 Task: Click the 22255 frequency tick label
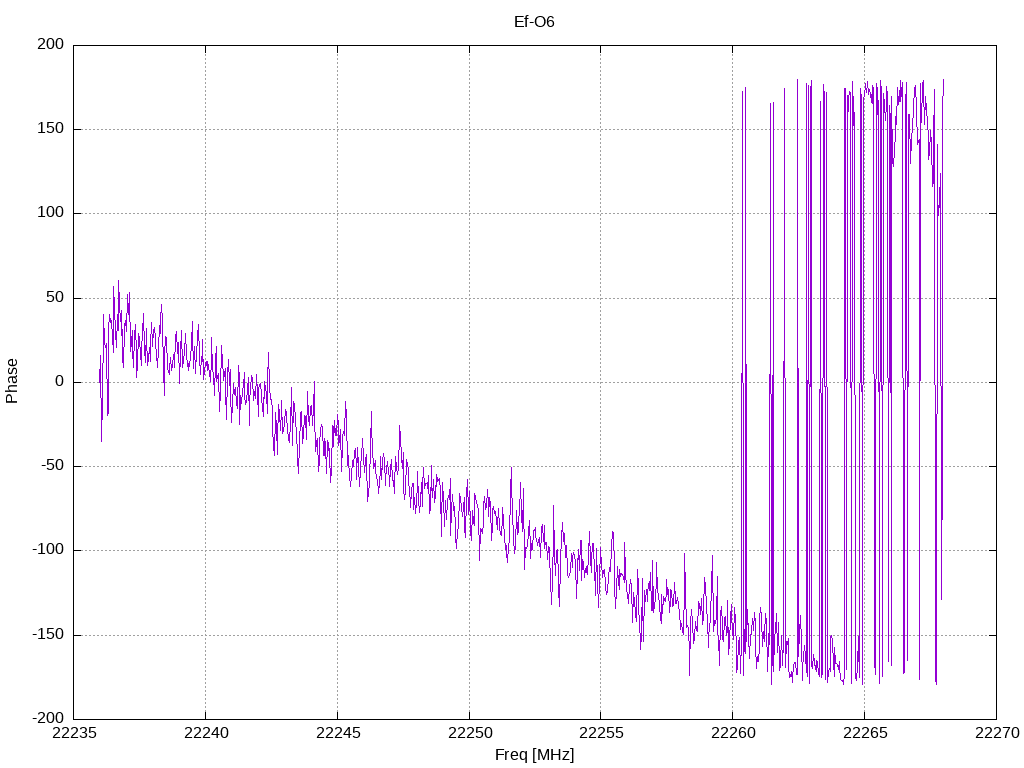click(x=601, y=733)
